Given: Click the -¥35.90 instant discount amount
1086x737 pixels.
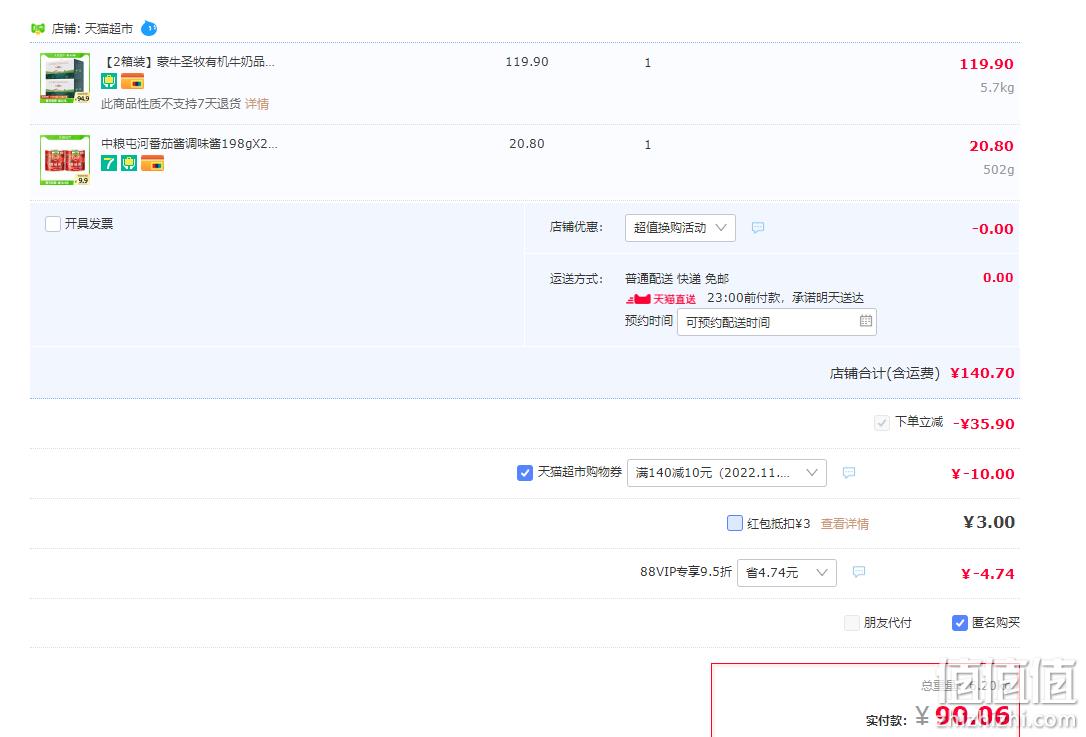Looking at the screenshot, I should click(x=983, y=423).
